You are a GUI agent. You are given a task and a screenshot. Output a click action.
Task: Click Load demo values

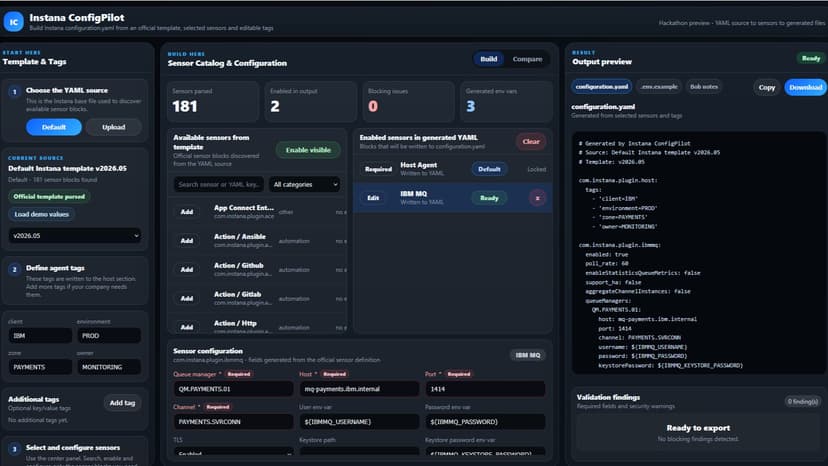click(x=42, y=215)
